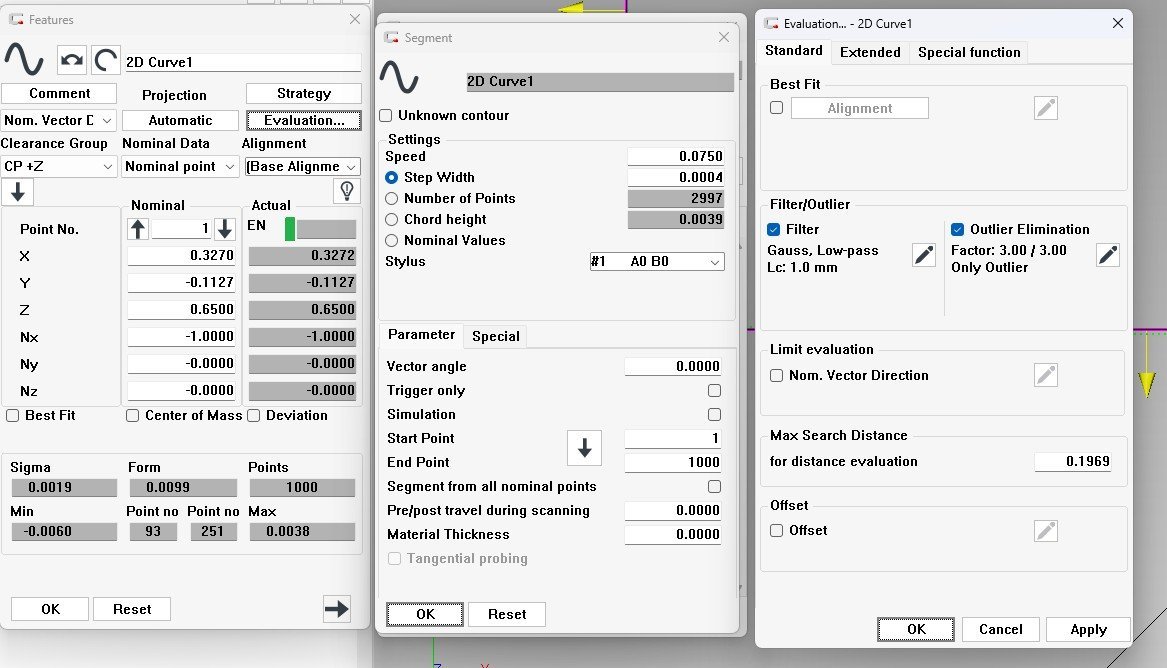Click the undo arrow icon in Features
Viewport: 1167px width, 668px height.
coord(72,61)
